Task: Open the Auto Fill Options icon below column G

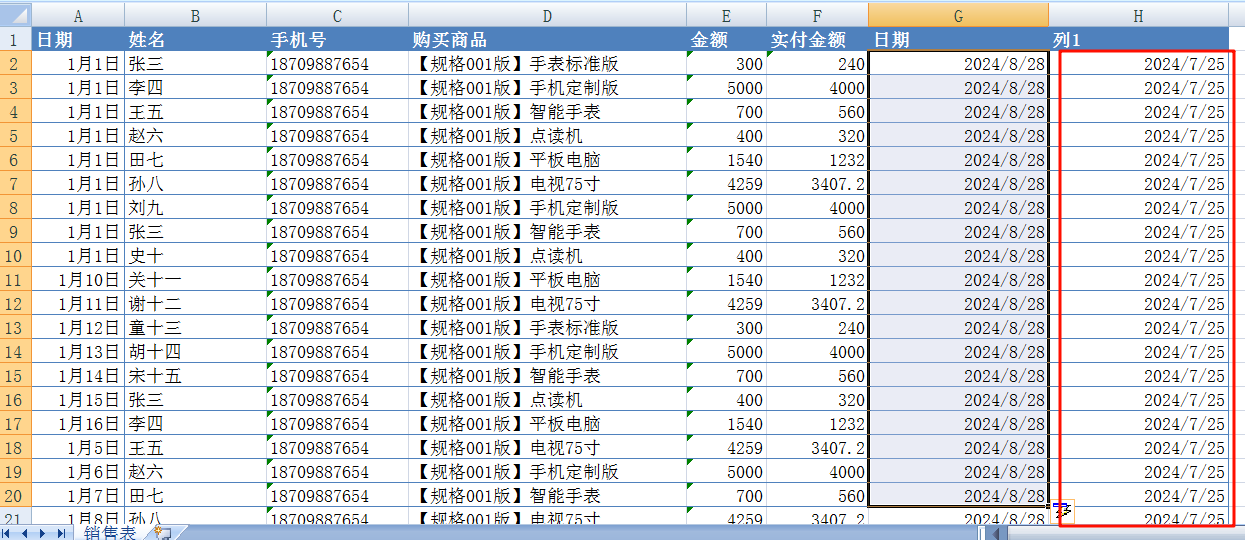Action: pos(1062,512)
